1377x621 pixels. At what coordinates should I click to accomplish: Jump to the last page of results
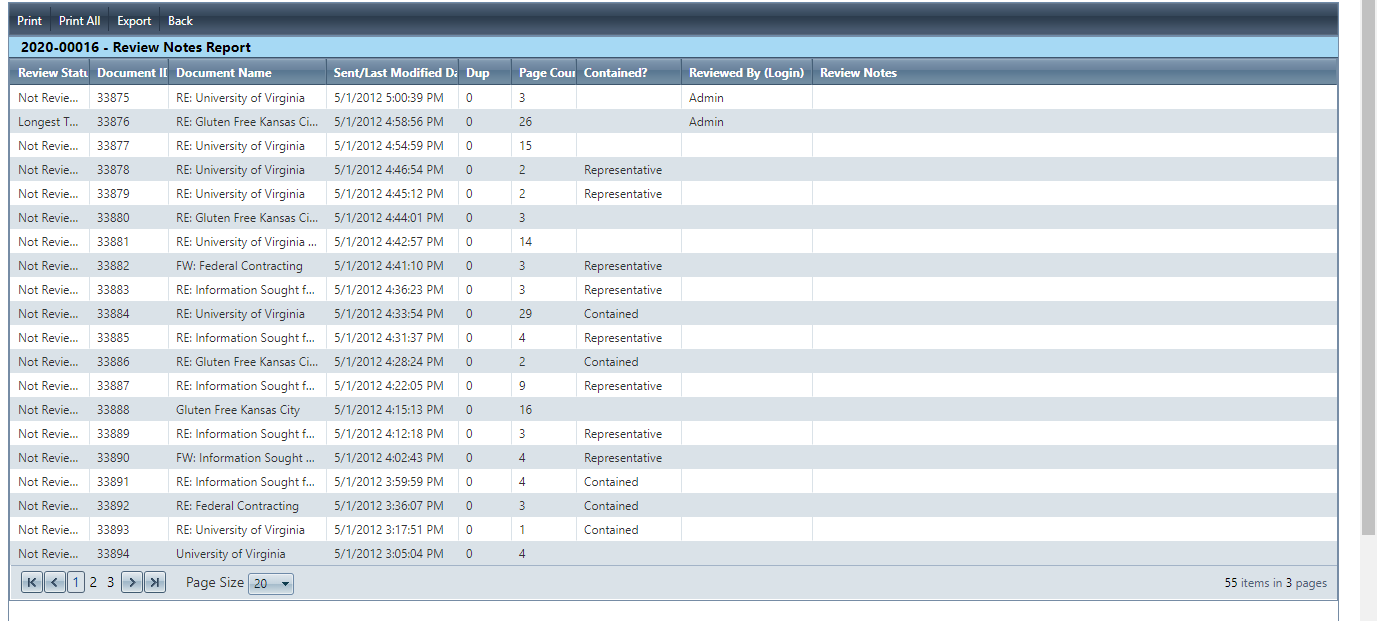[155, 583]
